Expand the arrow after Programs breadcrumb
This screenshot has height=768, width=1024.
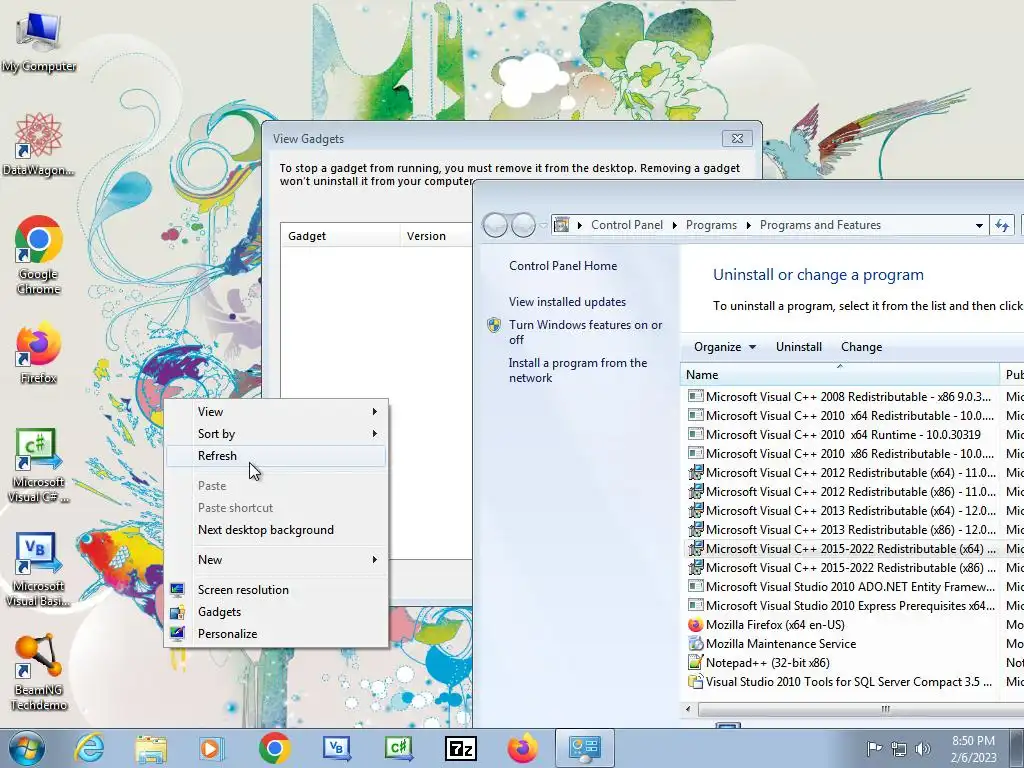[x=748, y=225]
